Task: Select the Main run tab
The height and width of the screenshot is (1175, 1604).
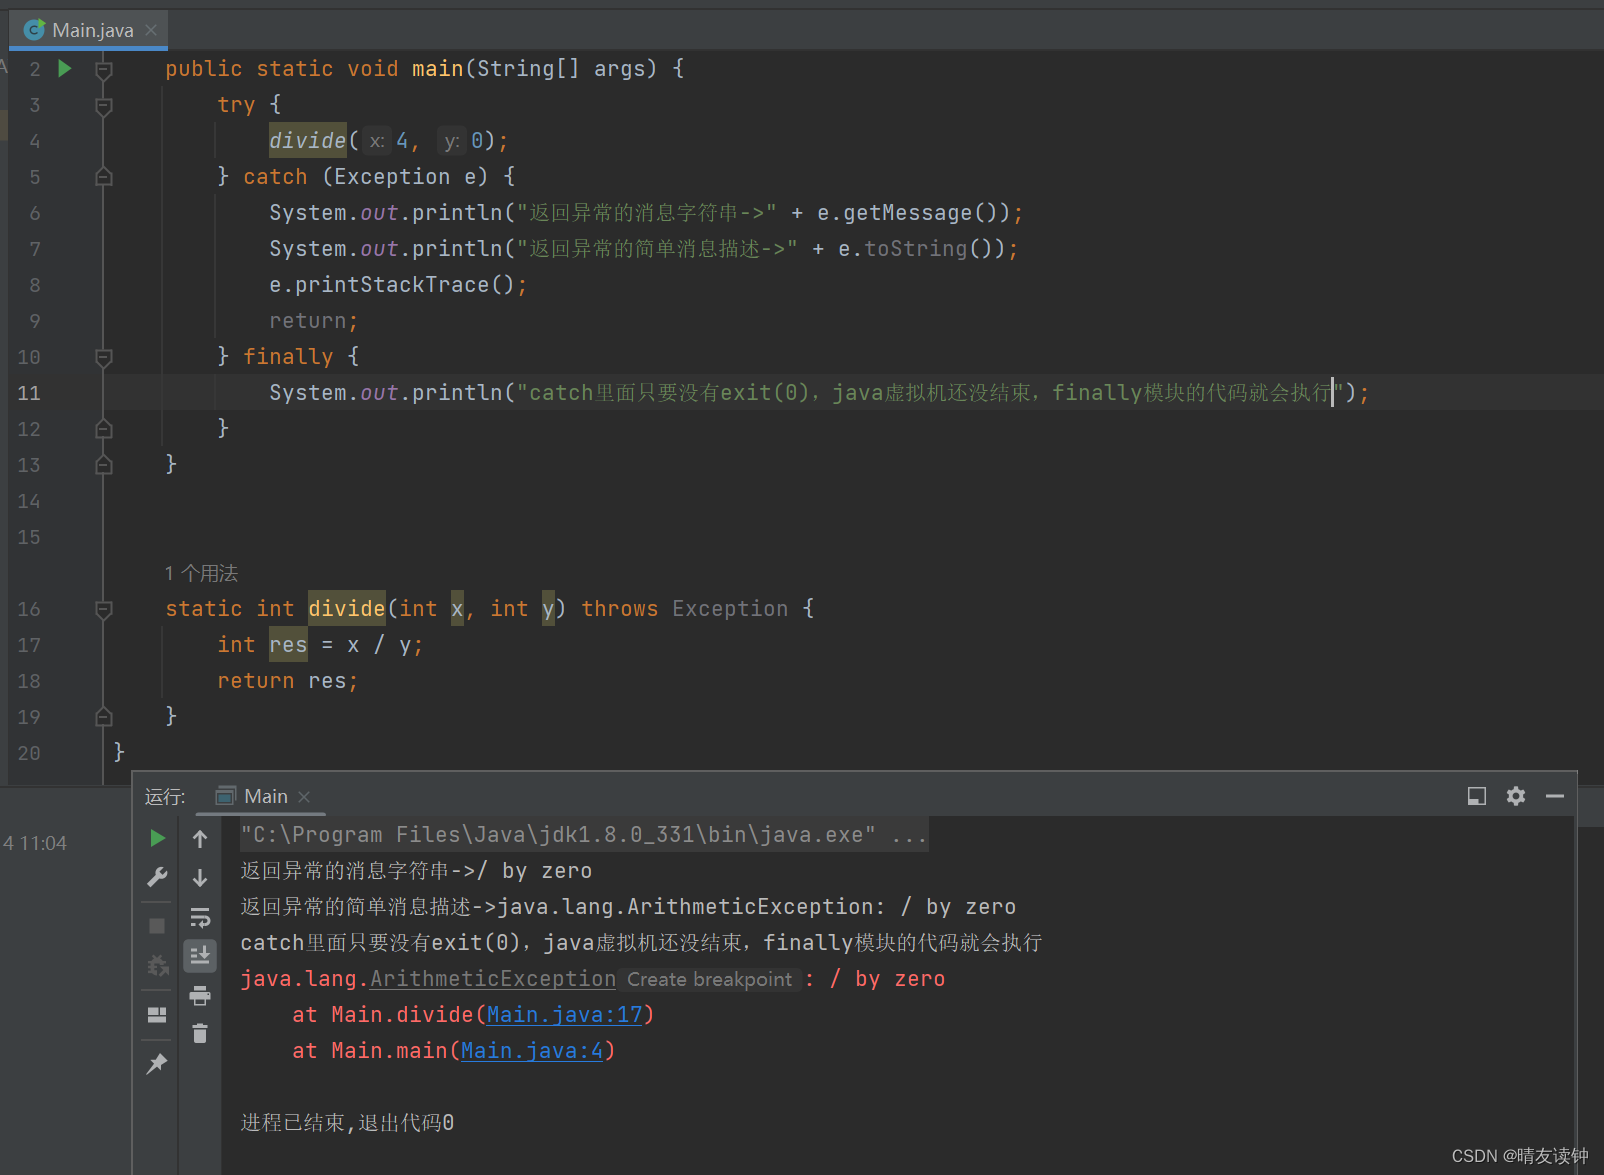Action: pos(263,796)
